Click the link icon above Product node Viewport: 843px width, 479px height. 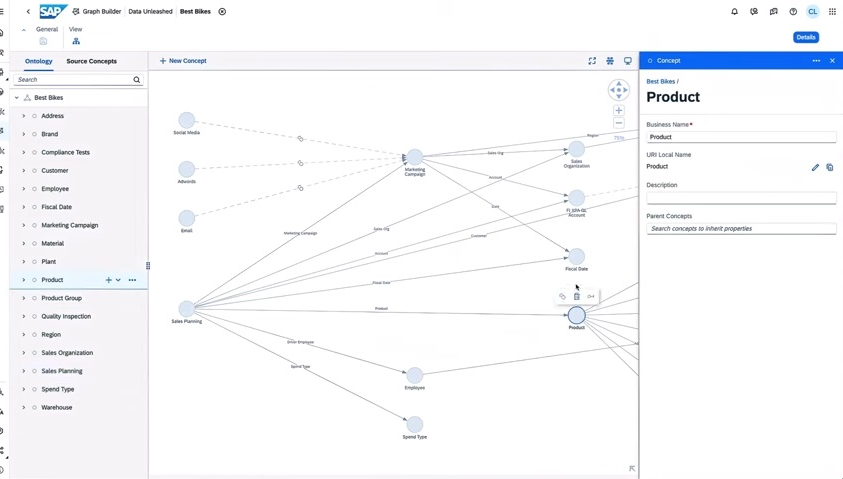(562, 296)
